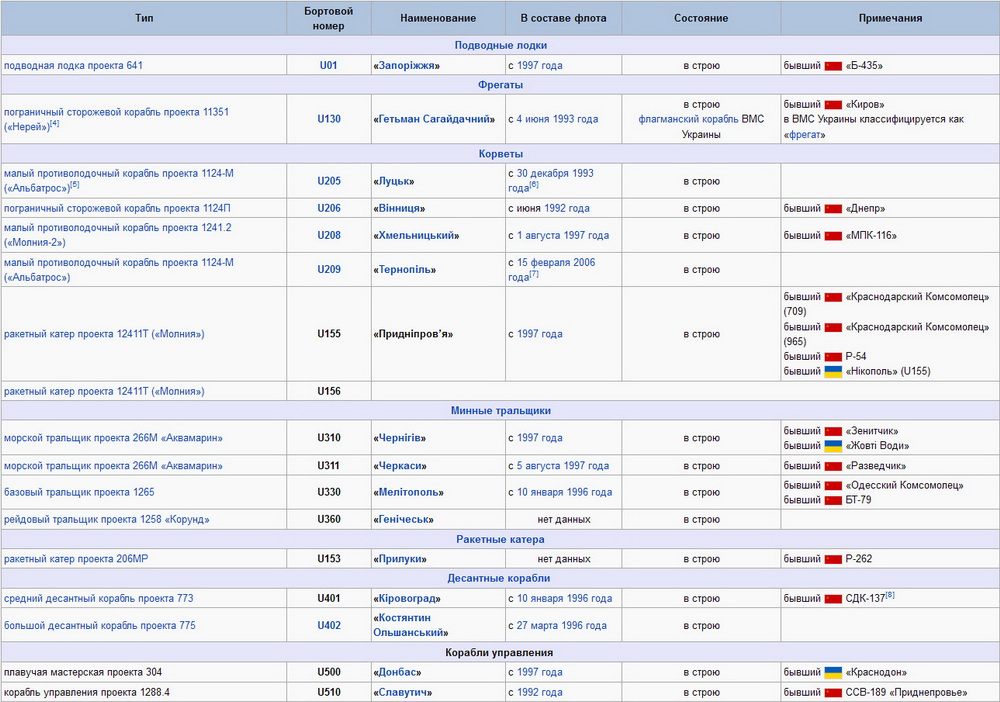Open the «Вінниця» ship link
This screenshot has width=1000, height=702.
click(399, 208)
